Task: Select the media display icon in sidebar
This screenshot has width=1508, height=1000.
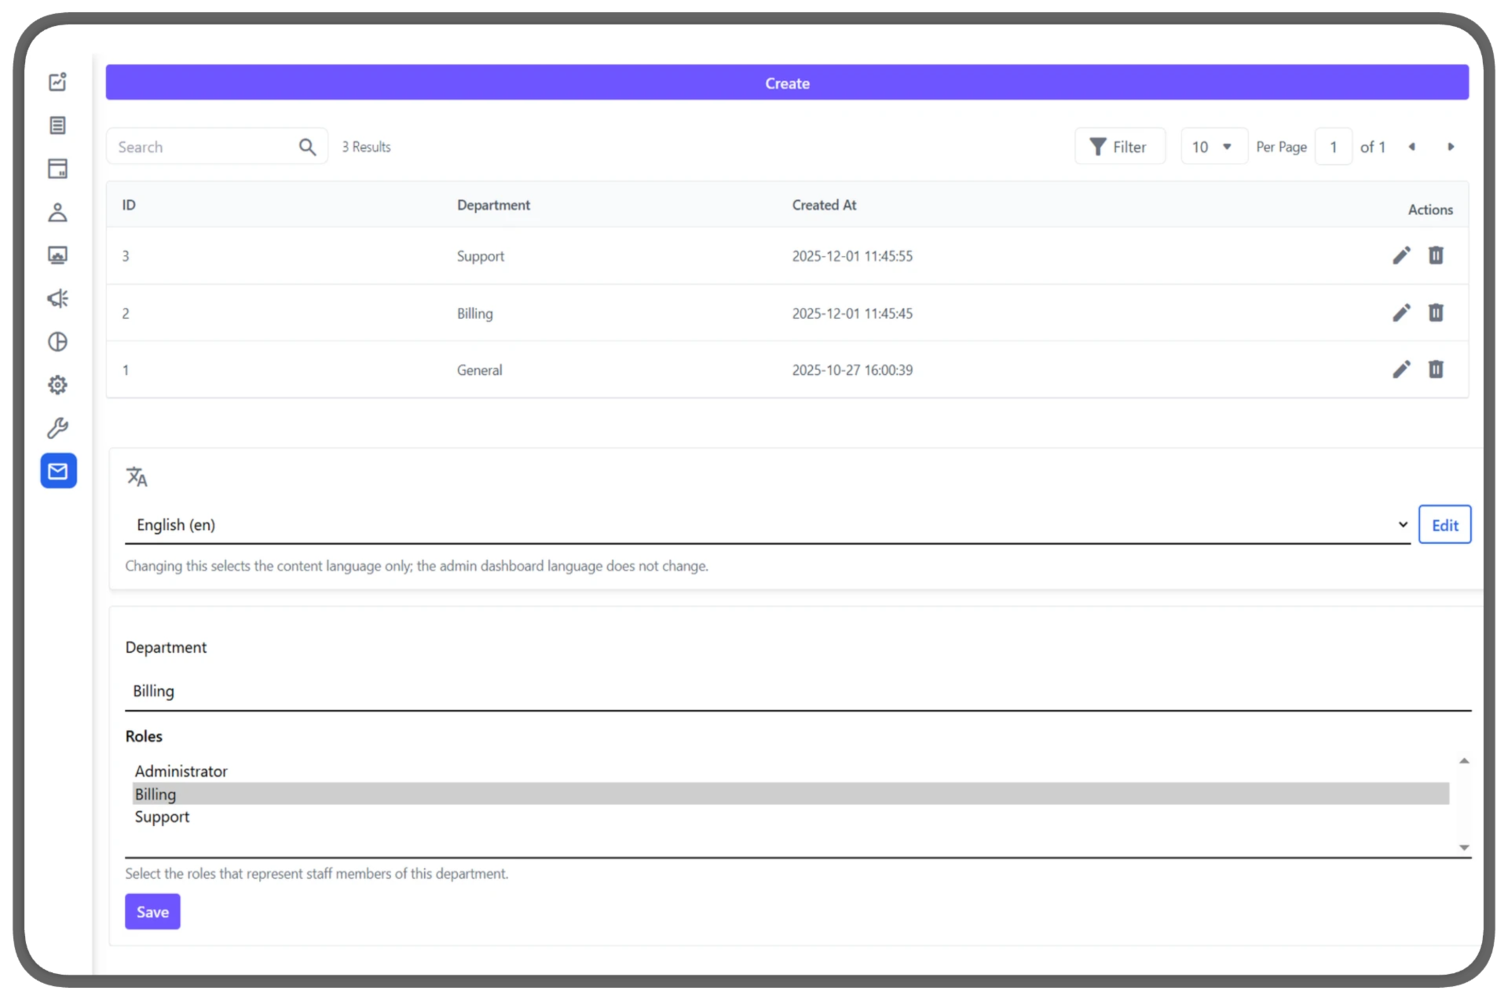Action: [57, 255]
